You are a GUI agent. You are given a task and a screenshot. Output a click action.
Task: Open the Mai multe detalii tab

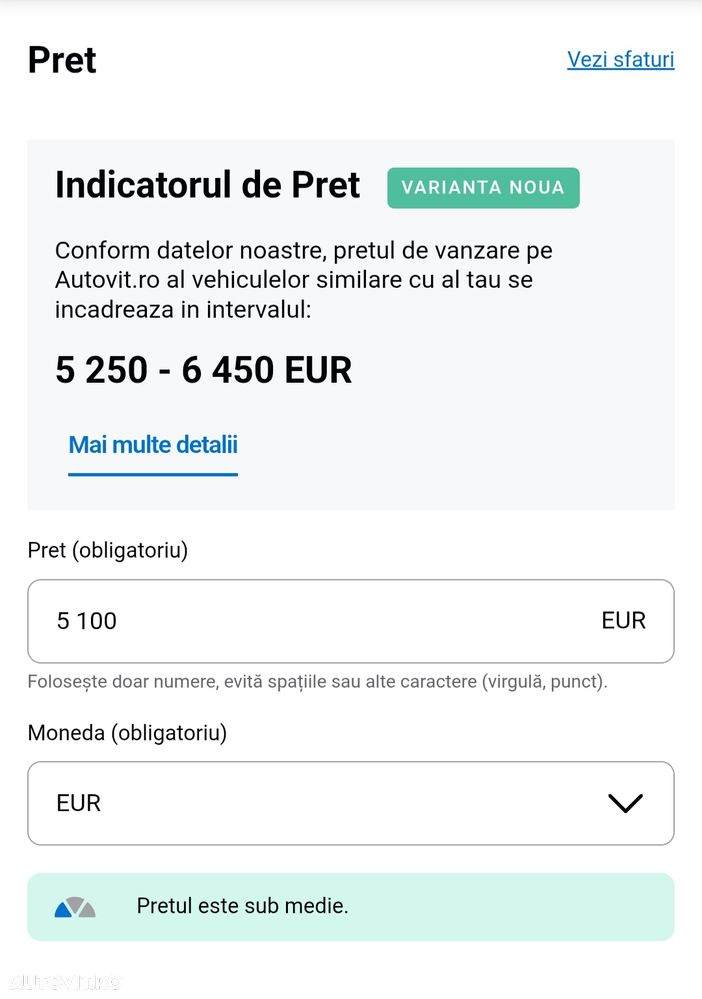(153, 445)
